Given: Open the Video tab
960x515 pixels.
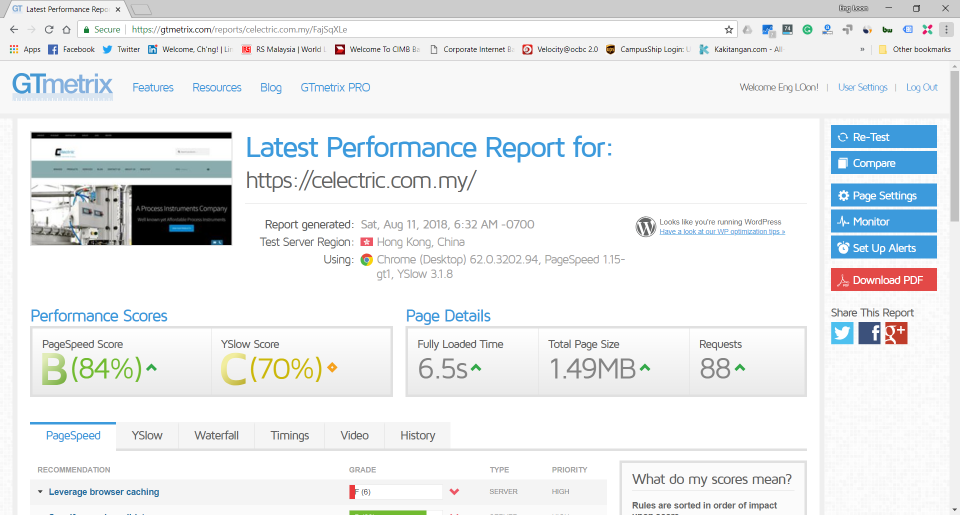Looking at the screenshot, I should pos(354,435).
